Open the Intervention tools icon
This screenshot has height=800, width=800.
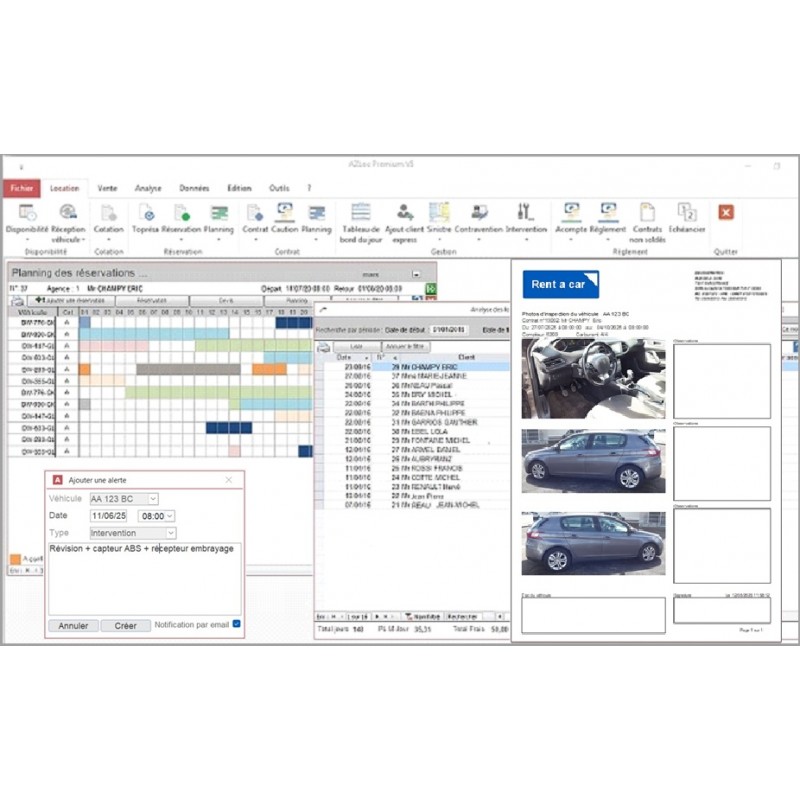click(526, 212)
